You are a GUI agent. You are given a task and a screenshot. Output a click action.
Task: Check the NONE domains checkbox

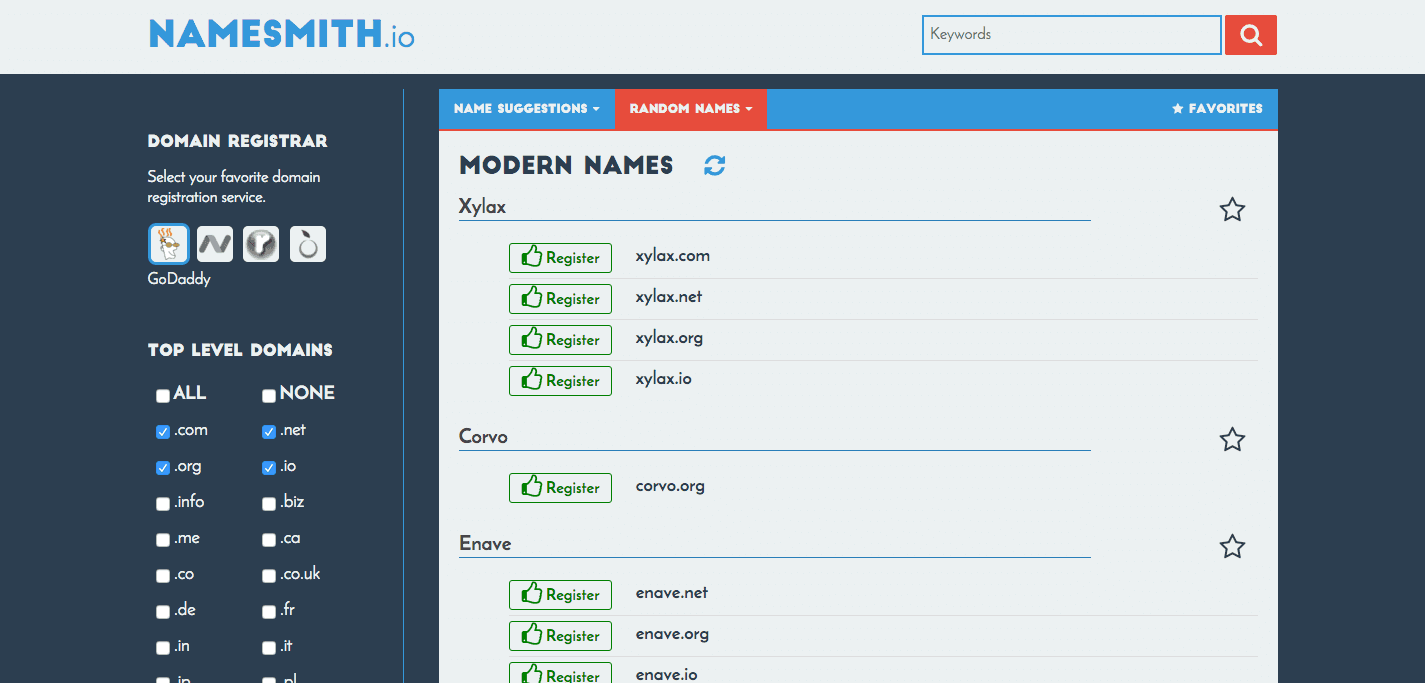pos(269,396)
